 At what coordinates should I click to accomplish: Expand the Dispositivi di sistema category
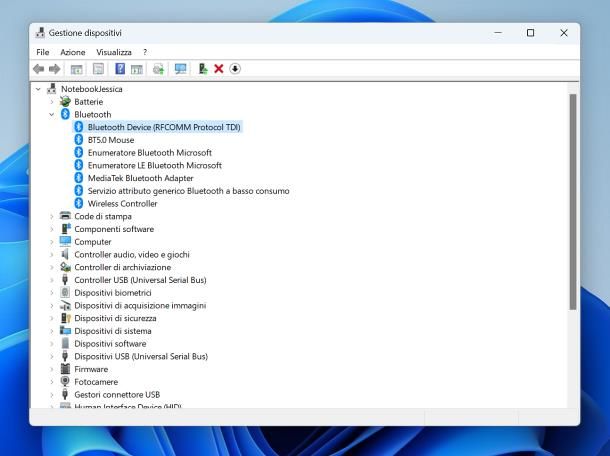coord(52,331)
